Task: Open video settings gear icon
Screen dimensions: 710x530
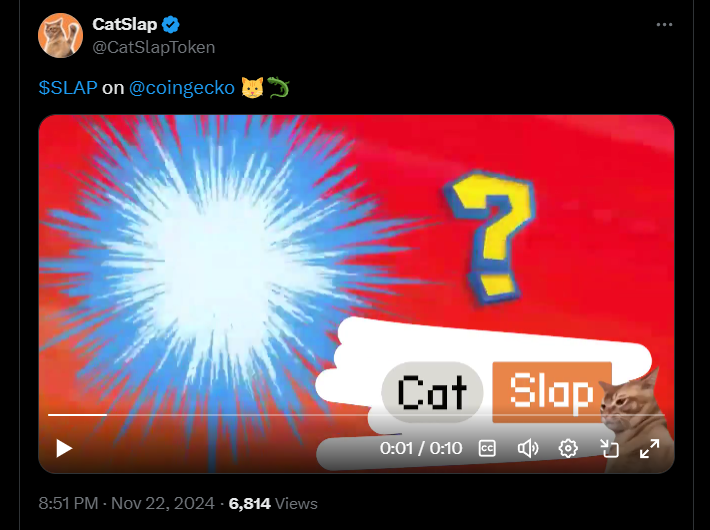Action: click(568, 448)
